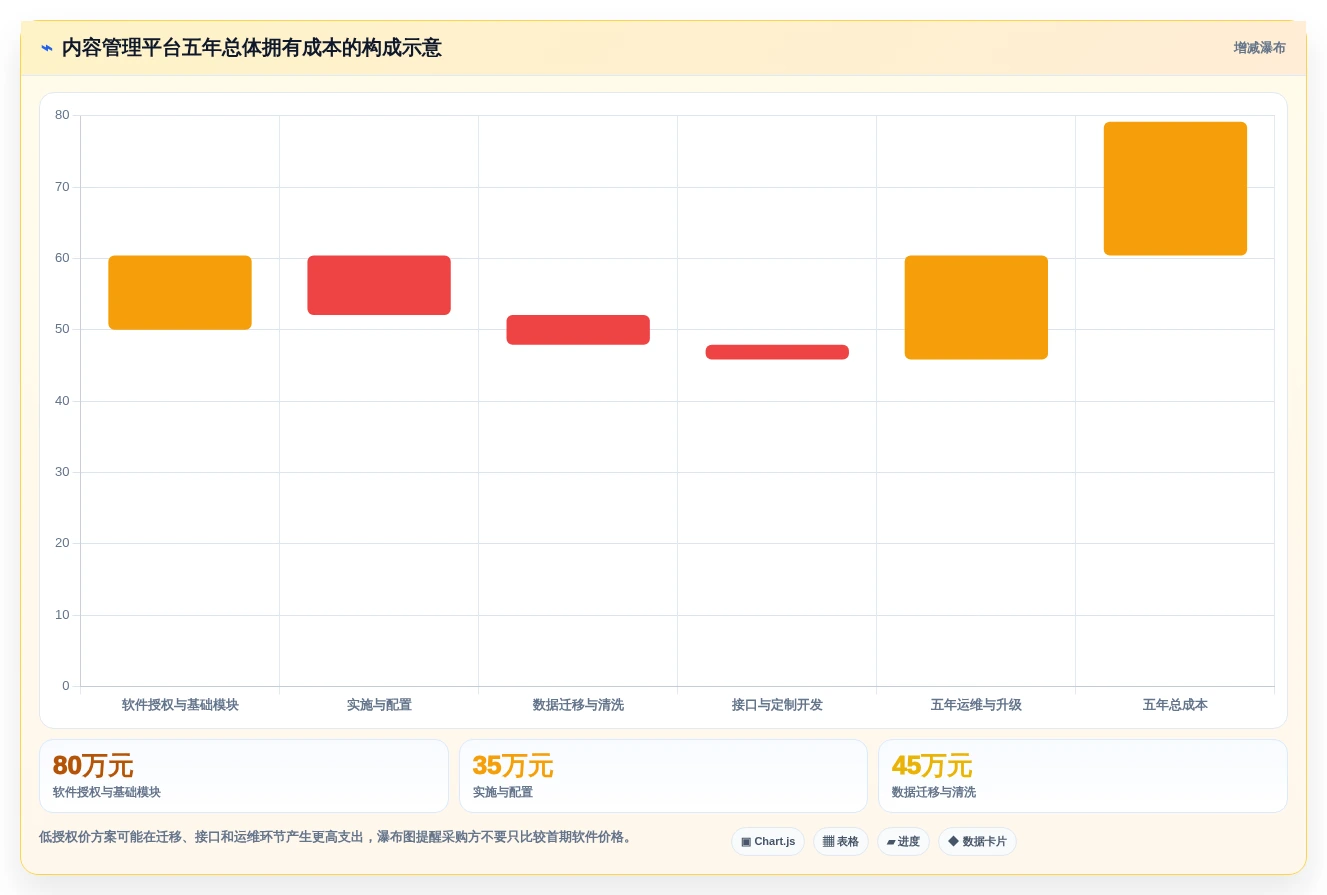This screenshot has height=895, width=1327.
Task: Click the y-axis value 30
Action: click(x=62, y=472)
